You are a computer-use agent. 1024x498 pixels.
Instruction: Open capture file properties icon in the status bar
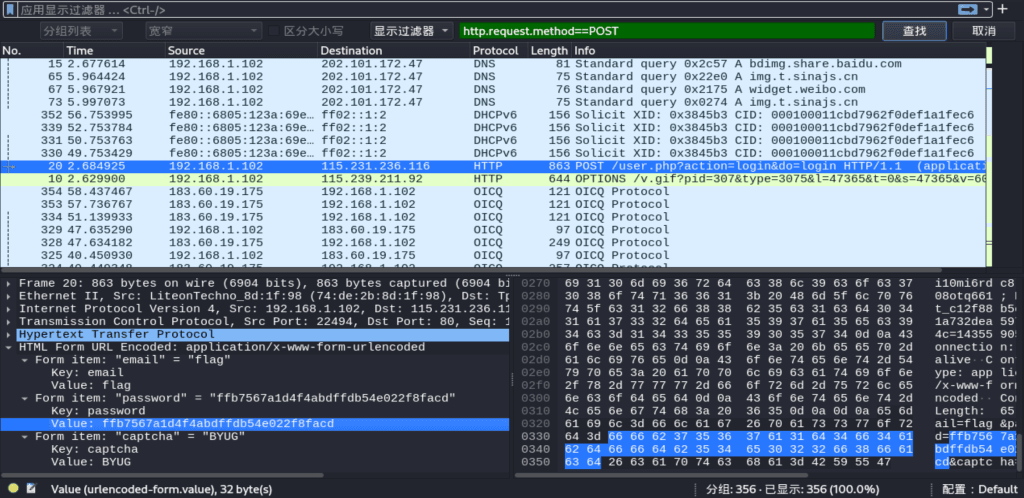33,488
